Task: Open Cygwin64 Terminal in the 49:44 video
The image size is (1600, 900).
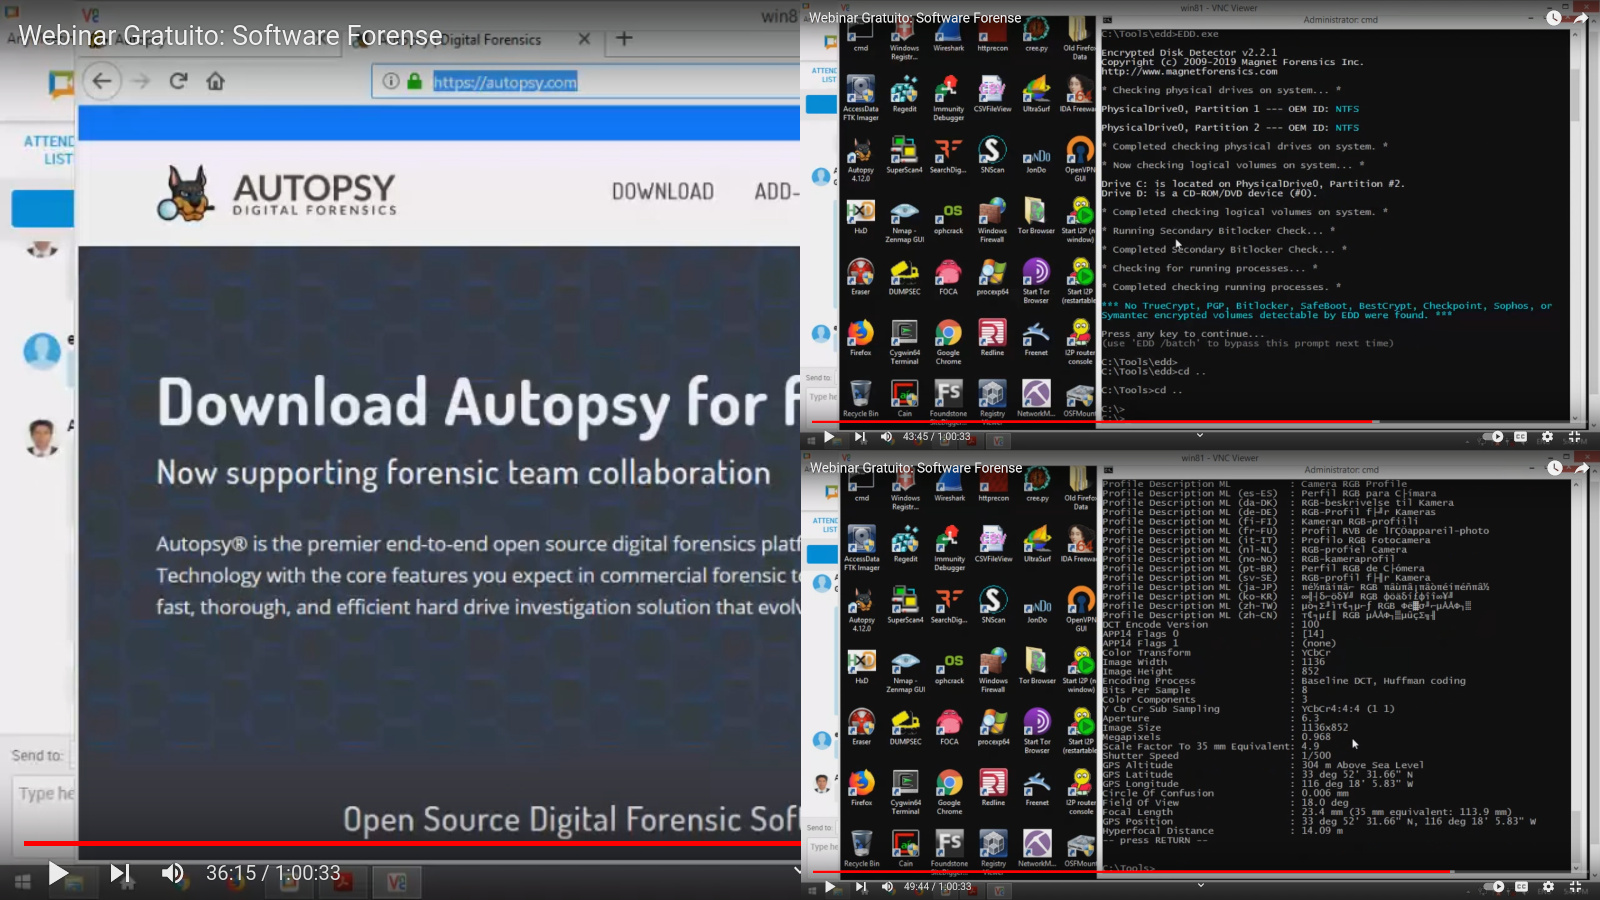Action: coord(906,792)
